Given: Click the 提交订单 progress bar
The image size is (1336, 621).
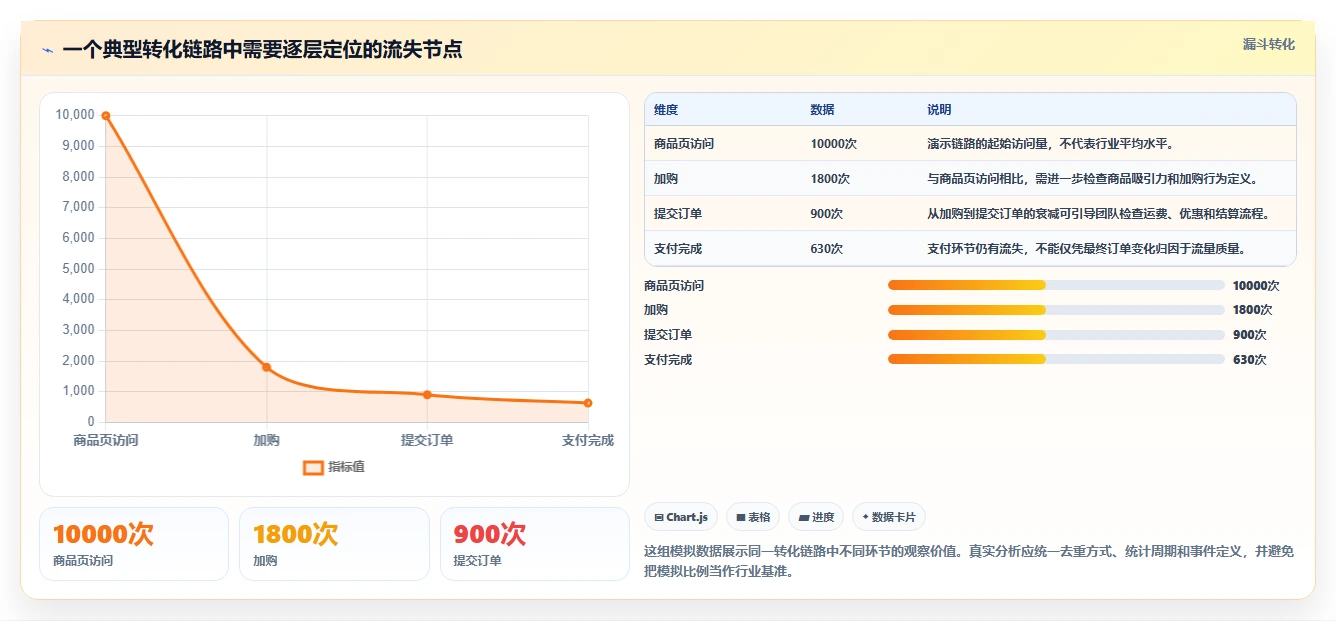Looking at the screenshot, I should click(x=1056, y=335).
